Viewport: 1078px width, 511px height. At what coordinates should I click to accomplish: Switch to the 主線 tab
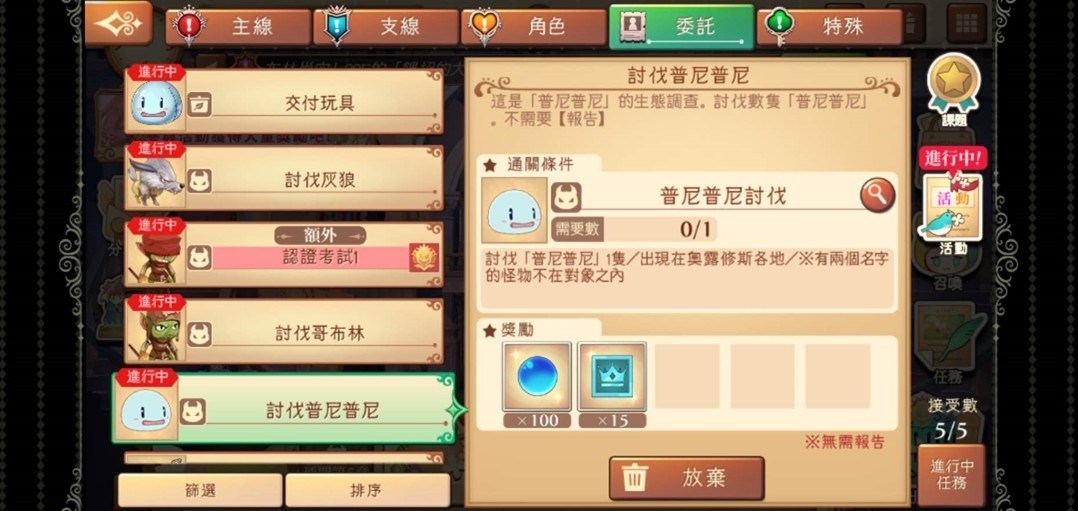click(x=239, y=27)
